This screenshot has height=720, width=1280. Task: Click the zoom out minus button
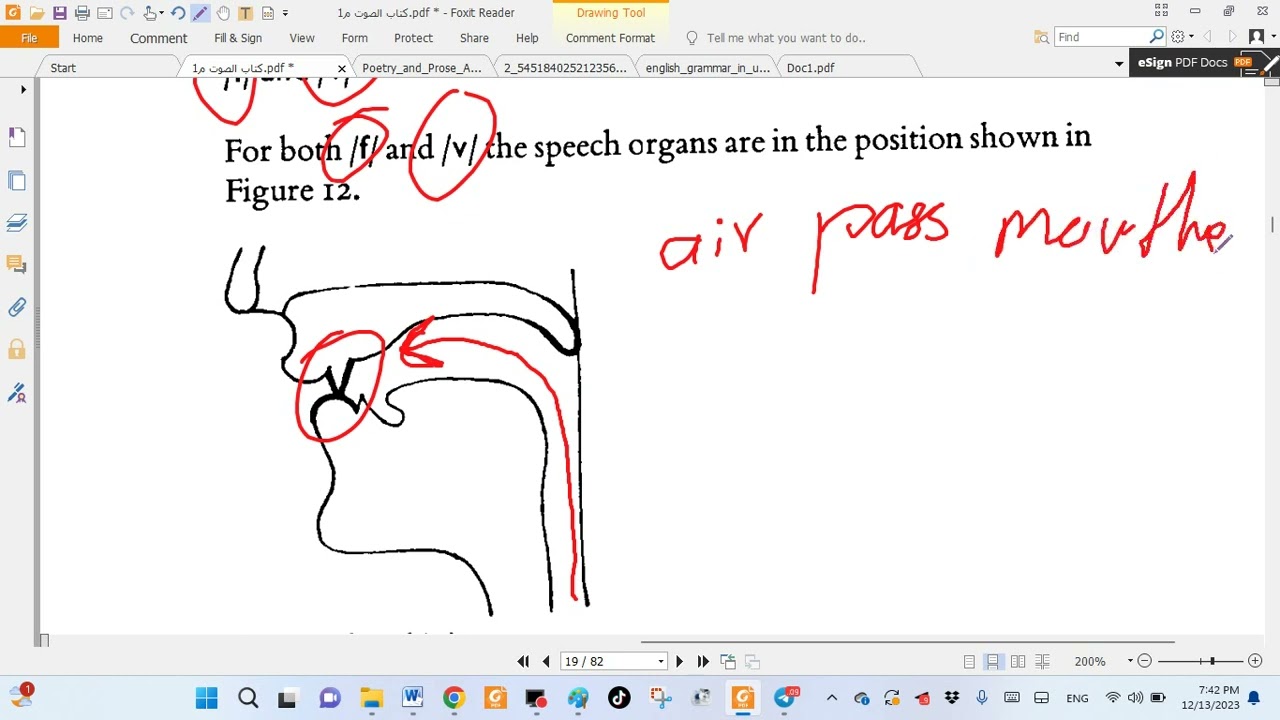click(1145, 661)
